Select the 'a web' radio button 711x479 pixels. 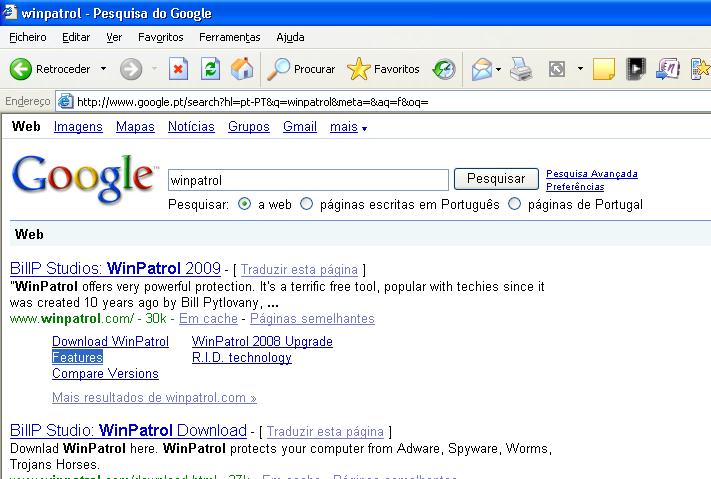244,204
